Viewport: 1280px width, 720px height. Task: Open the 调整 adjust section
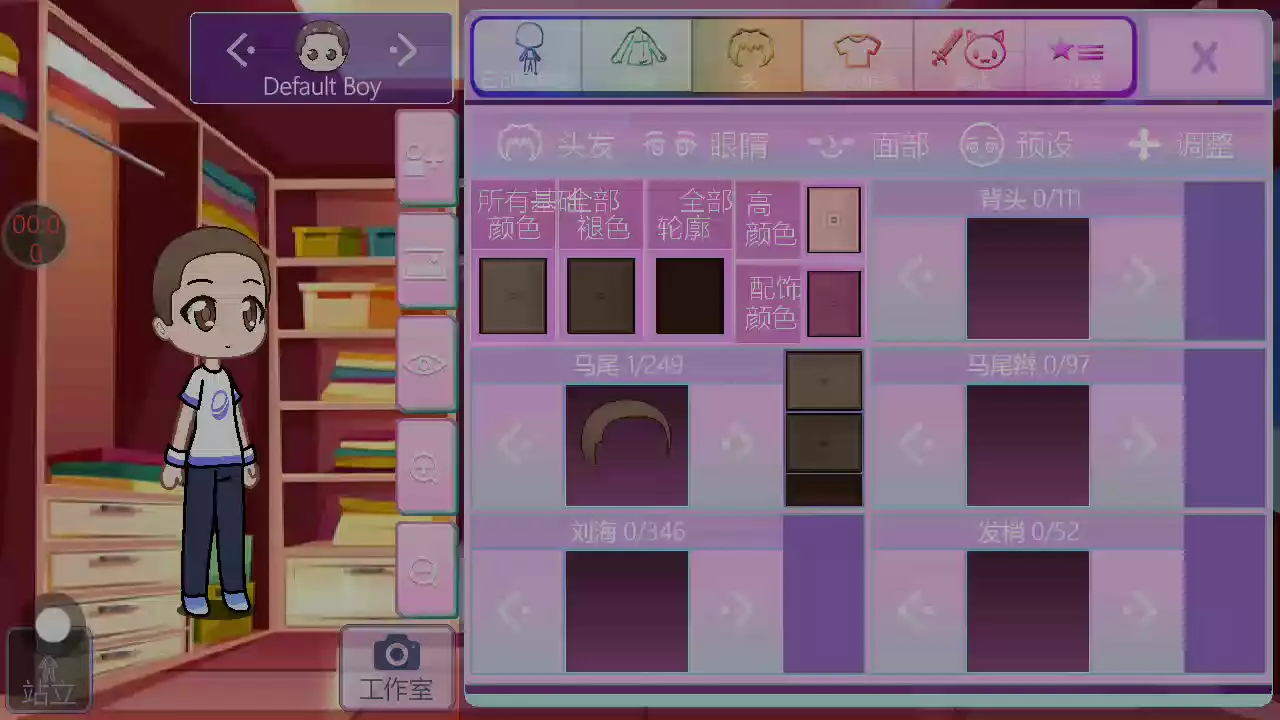[1180, 146]
